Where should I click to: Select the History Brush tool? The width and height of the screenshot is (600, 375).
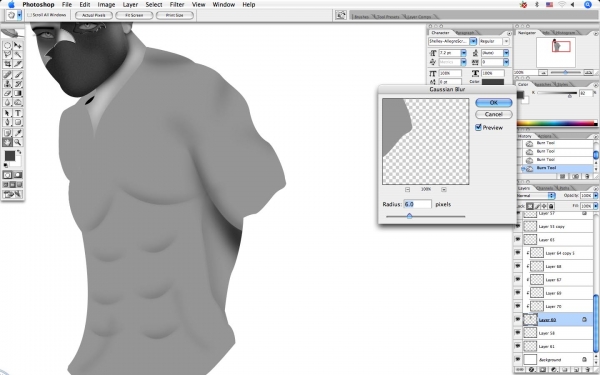18,84
